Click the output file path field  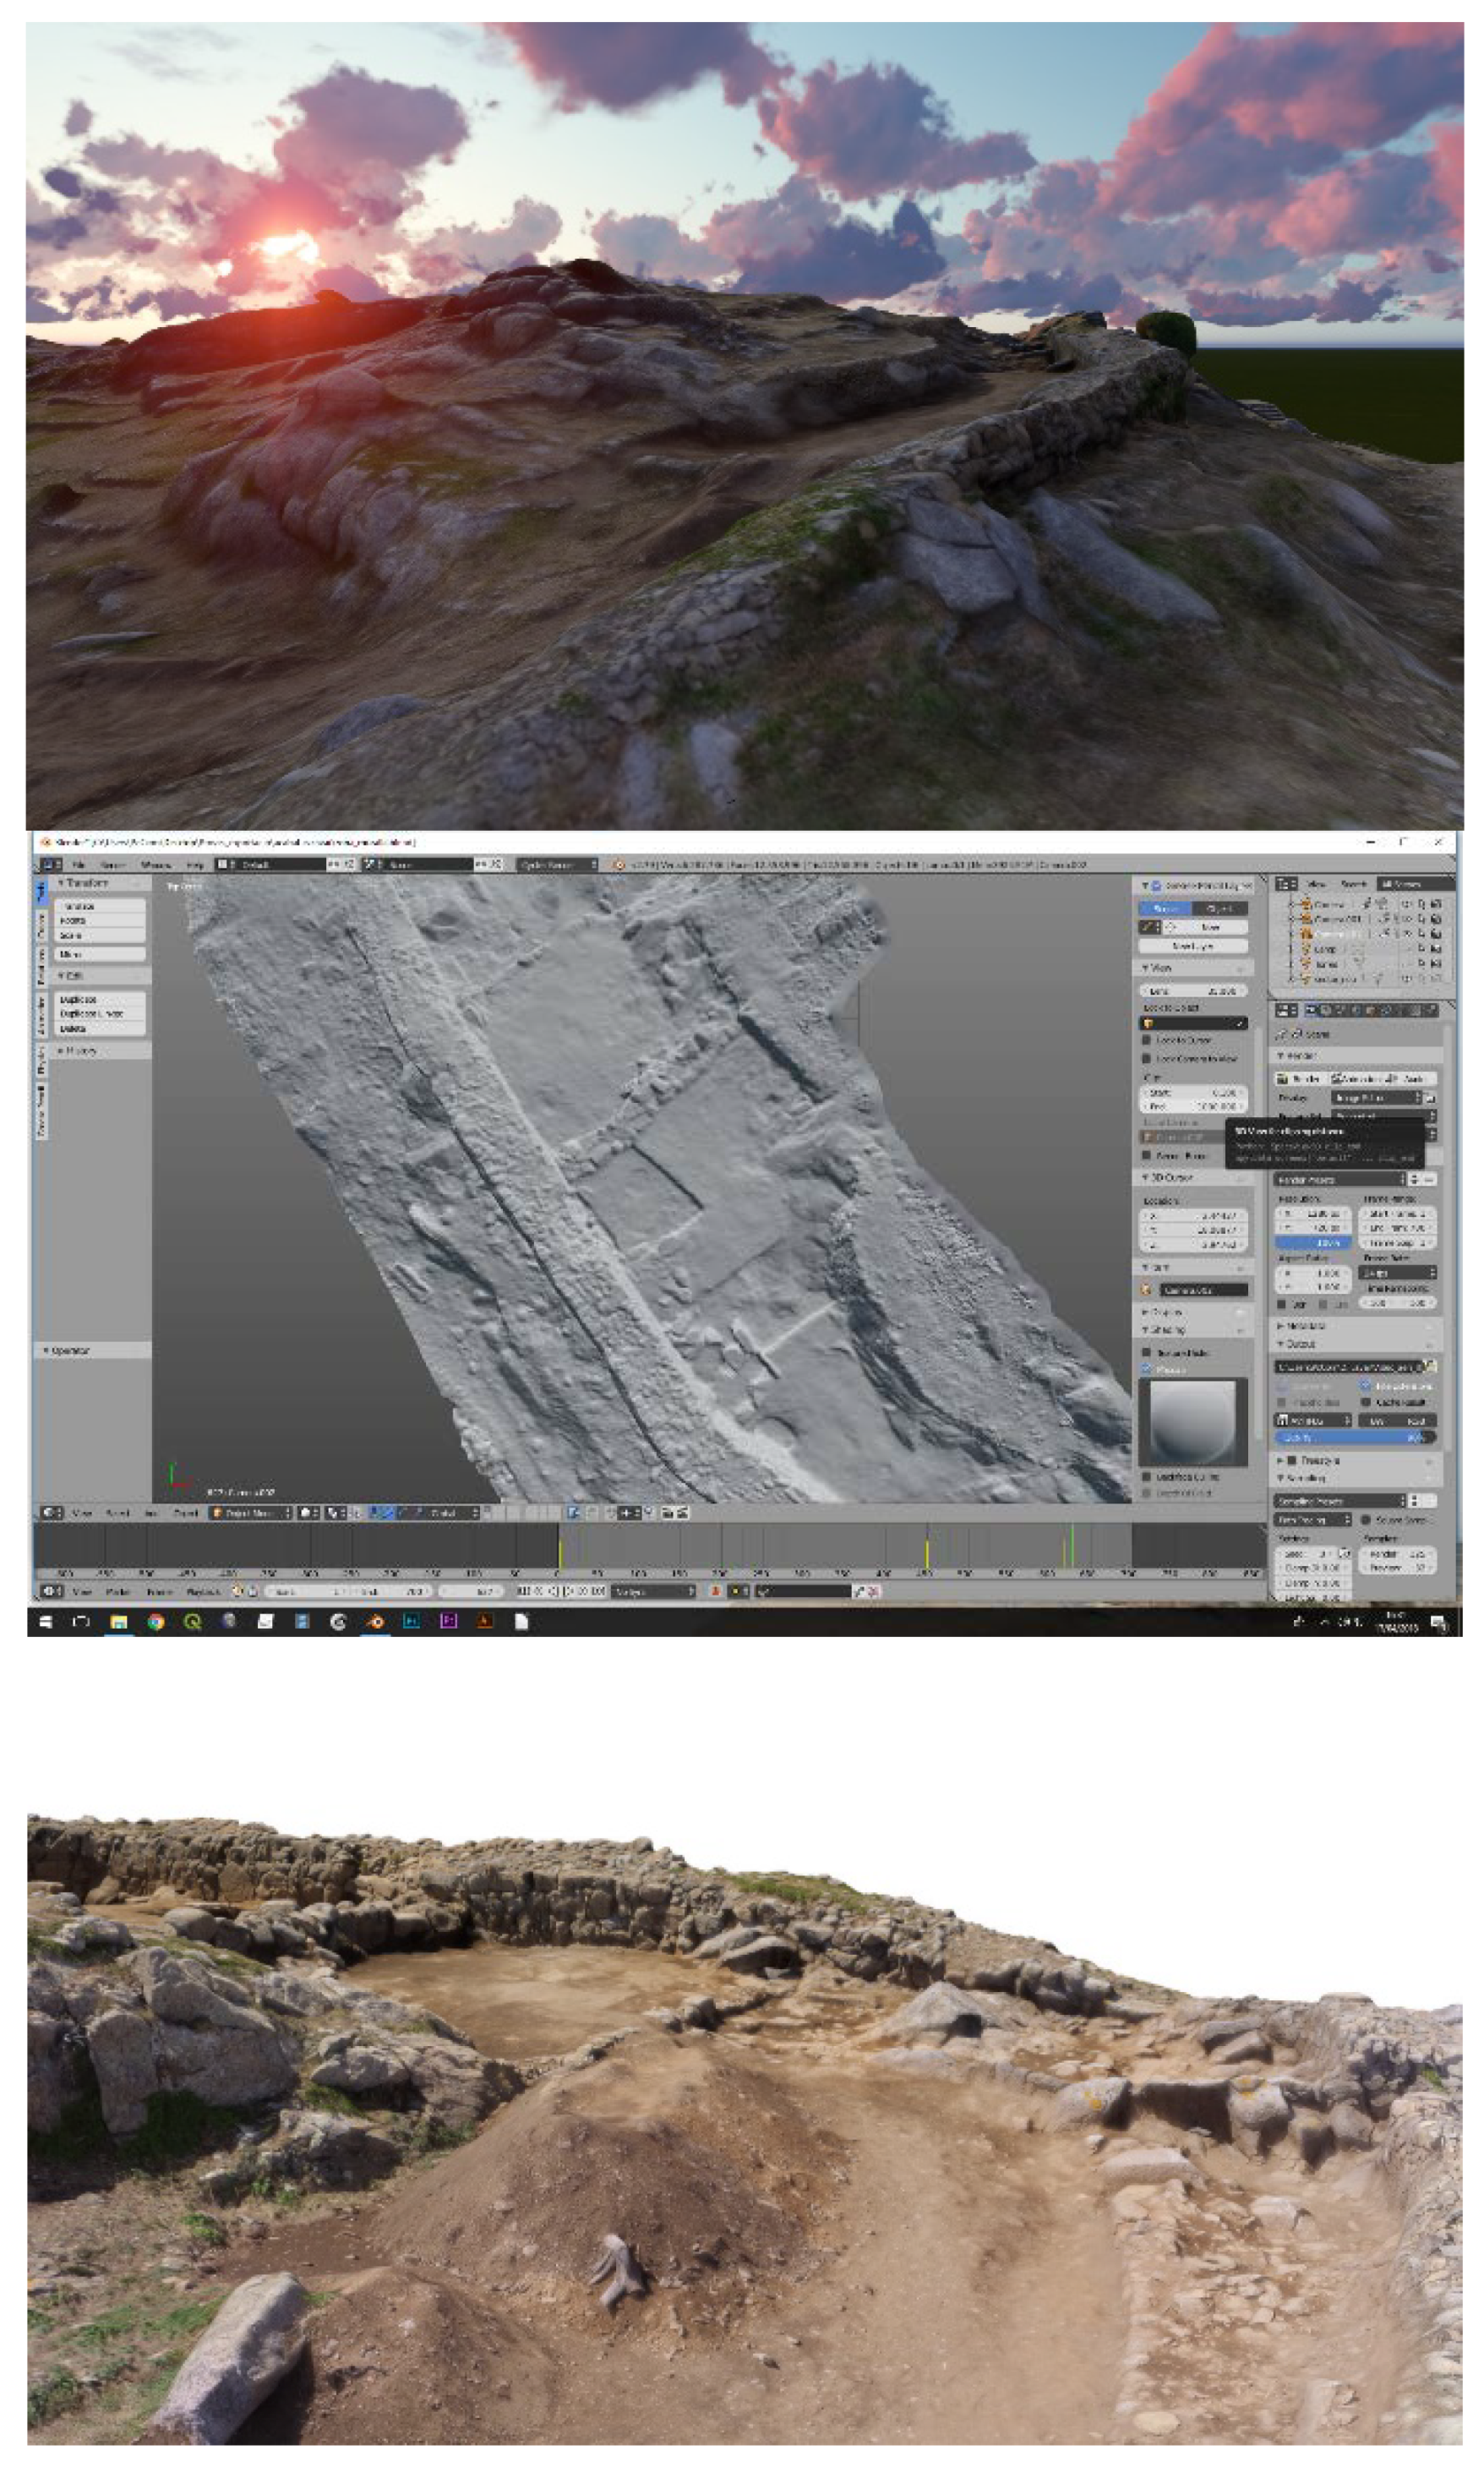(1348, 1366)
